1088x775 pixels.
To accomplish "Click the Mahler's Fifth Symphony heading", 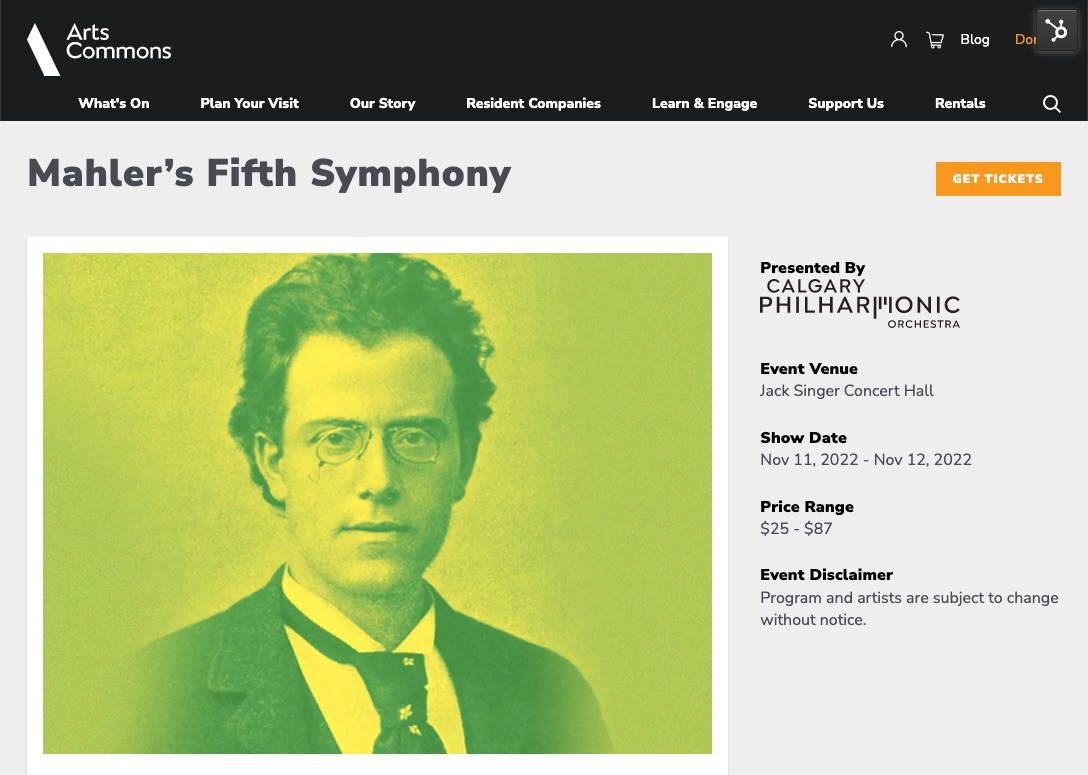I will [269, 174].
